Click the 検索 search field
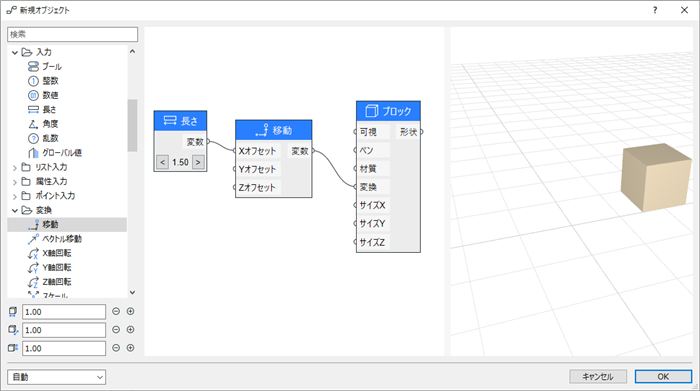The height and width of the screenshot is (391, 700). tap(72, 34)
